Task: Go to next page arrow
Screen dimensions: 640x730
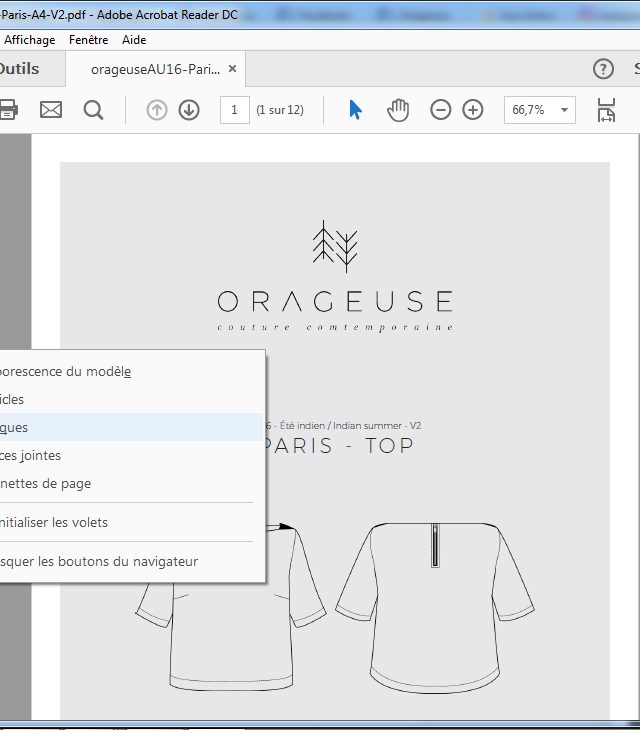Action: (189, 110)
